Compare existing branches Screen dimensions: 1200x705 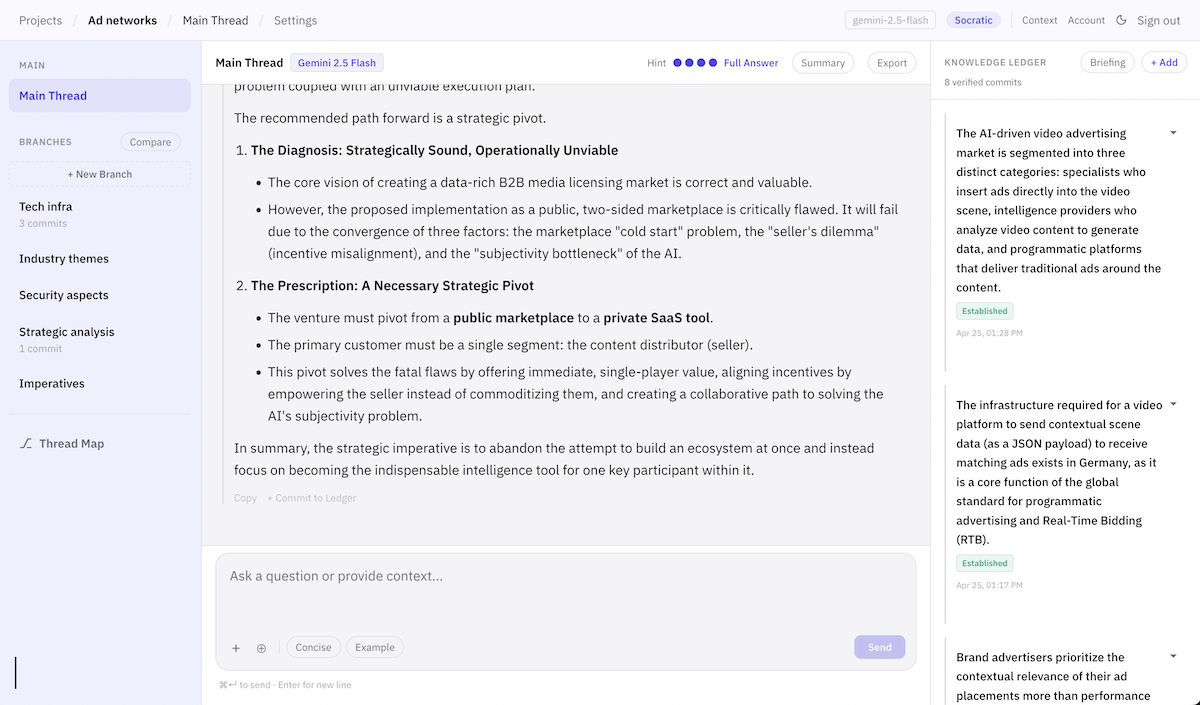(149, 141)
